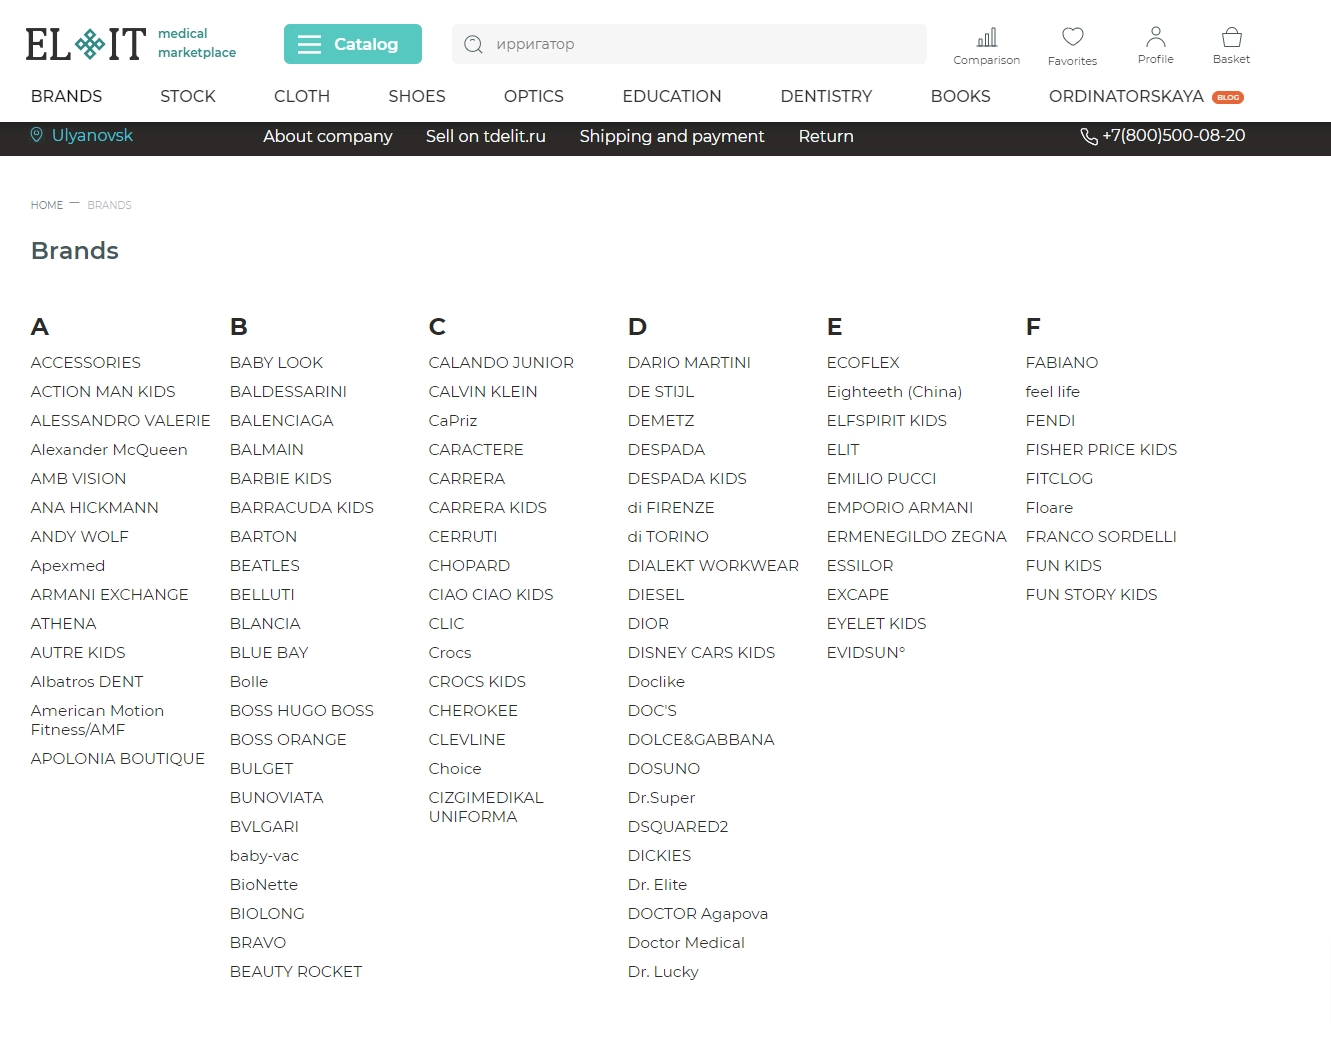
Task: Open Sell on tdelit.ru link
Action: pos(486,136)
